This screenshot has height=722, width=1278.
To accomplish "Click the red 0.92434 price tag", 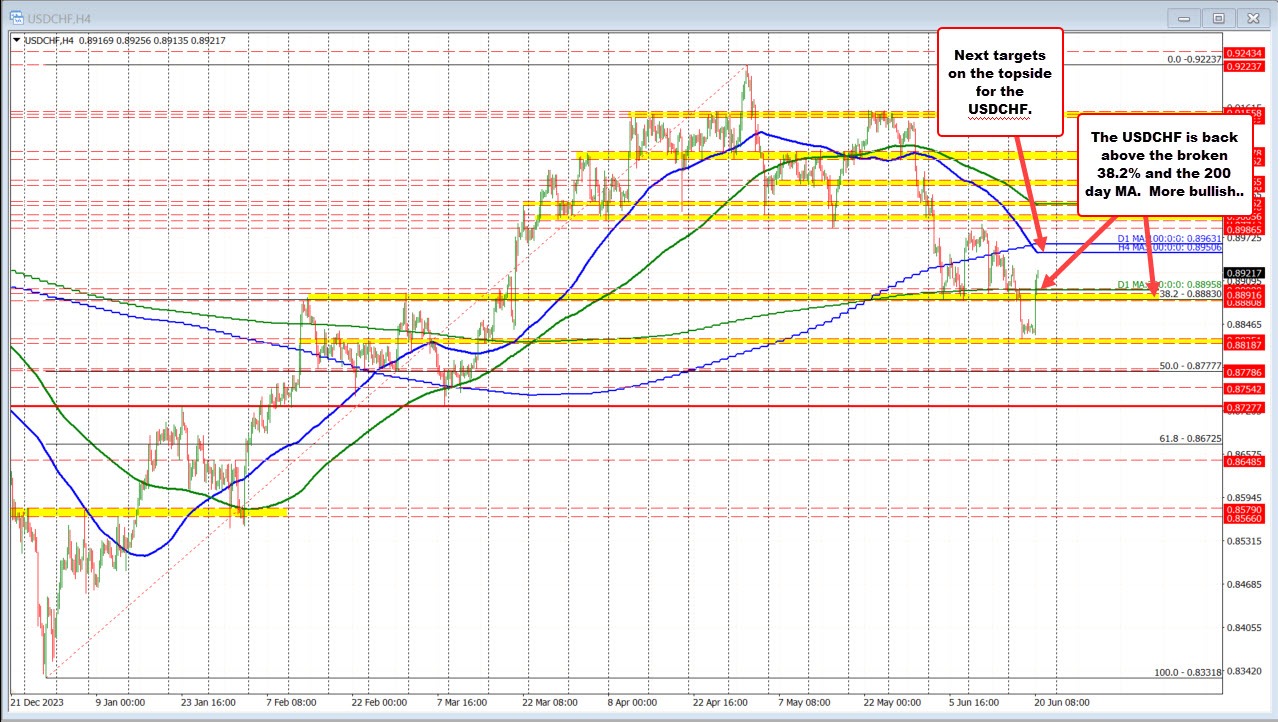I will coord(1245,52).
